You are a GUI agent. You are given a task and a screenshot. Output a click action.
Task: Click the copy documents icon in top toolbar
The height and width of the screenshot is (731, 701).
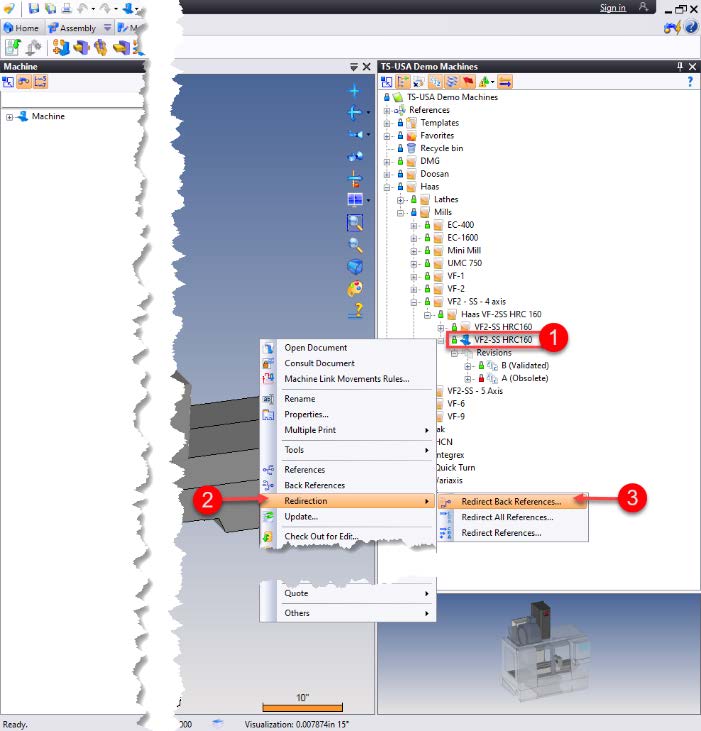(x=50, y=8)
